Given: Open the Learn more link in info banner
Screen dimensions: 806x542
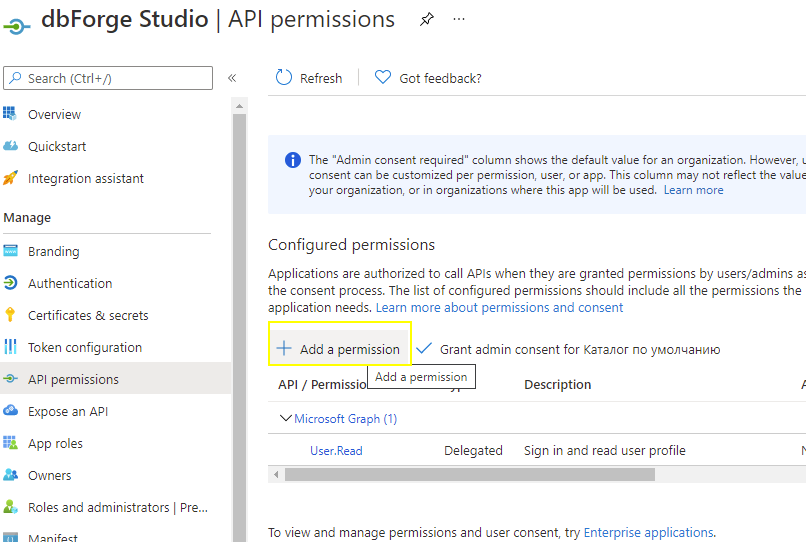Looking at the screenshot, I should (x=693, y=190).
